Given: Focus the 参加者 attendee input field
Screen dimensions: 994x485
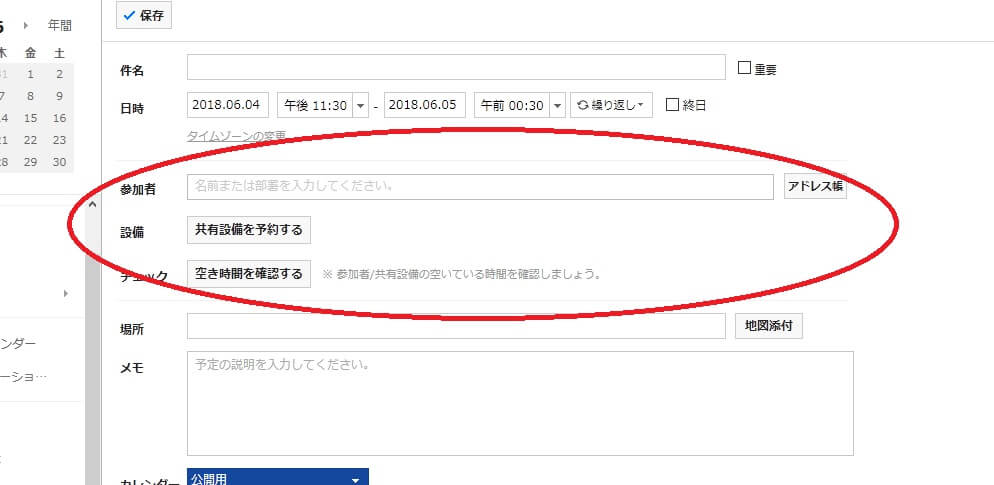Looking at the screenshot, I should pos(480,187).
